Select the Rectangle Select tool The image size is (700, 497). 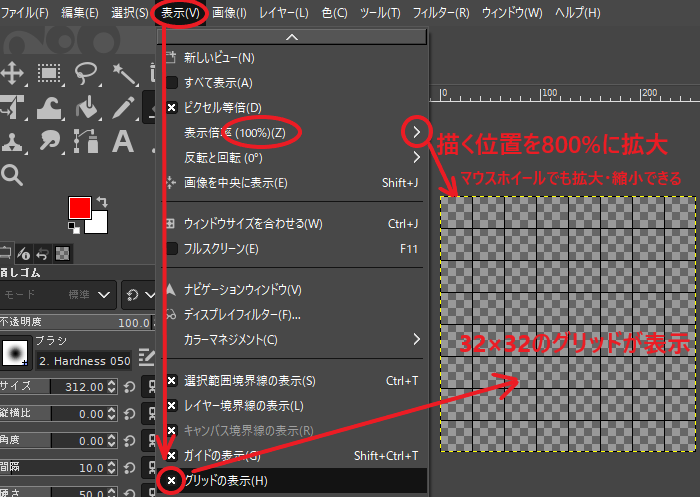click(x=49, y=73)
